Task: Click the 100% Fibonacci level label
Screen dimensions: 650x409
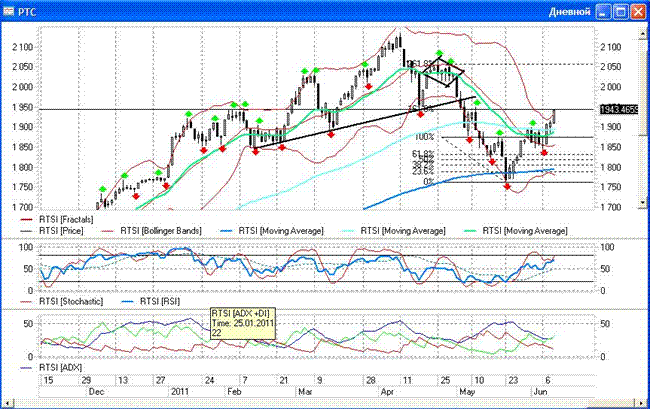Action: click(x=424, y=137)
